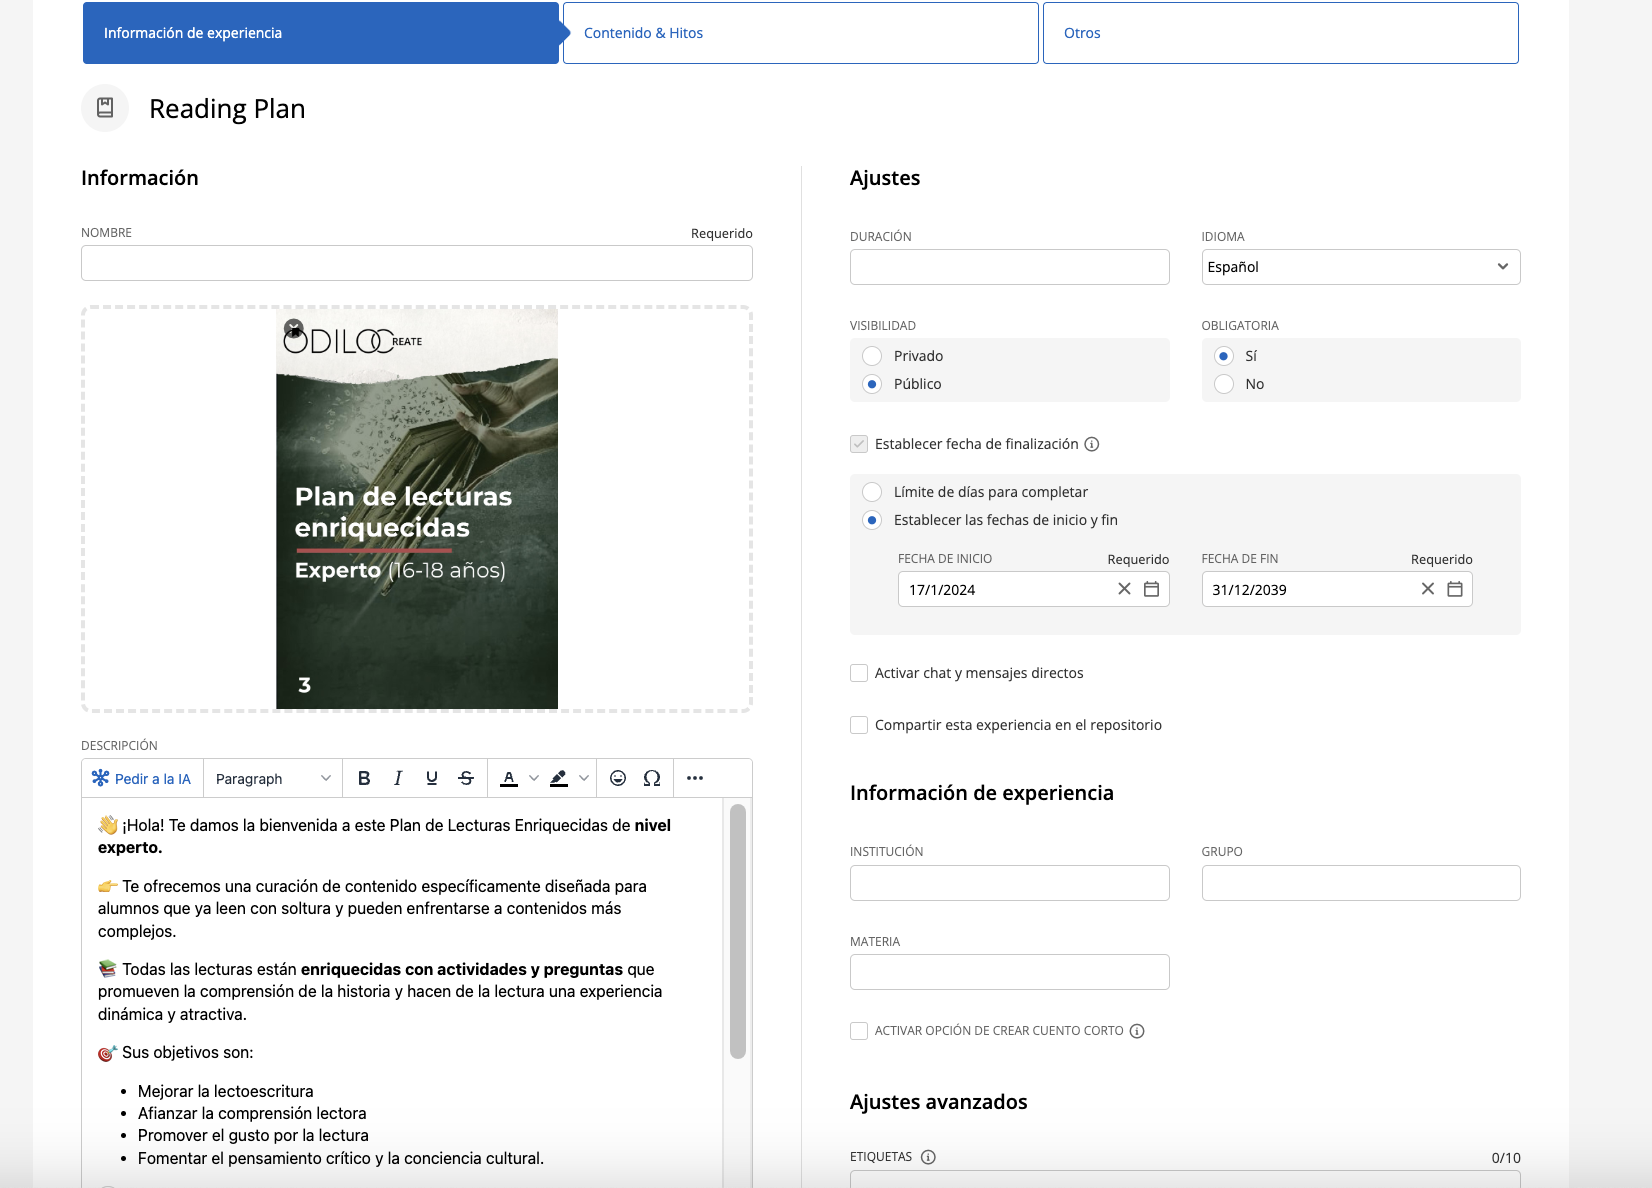Clear the Fecha de inicio date
The width and height of the screenshot is (1652, 1188).
point(1124,589)
